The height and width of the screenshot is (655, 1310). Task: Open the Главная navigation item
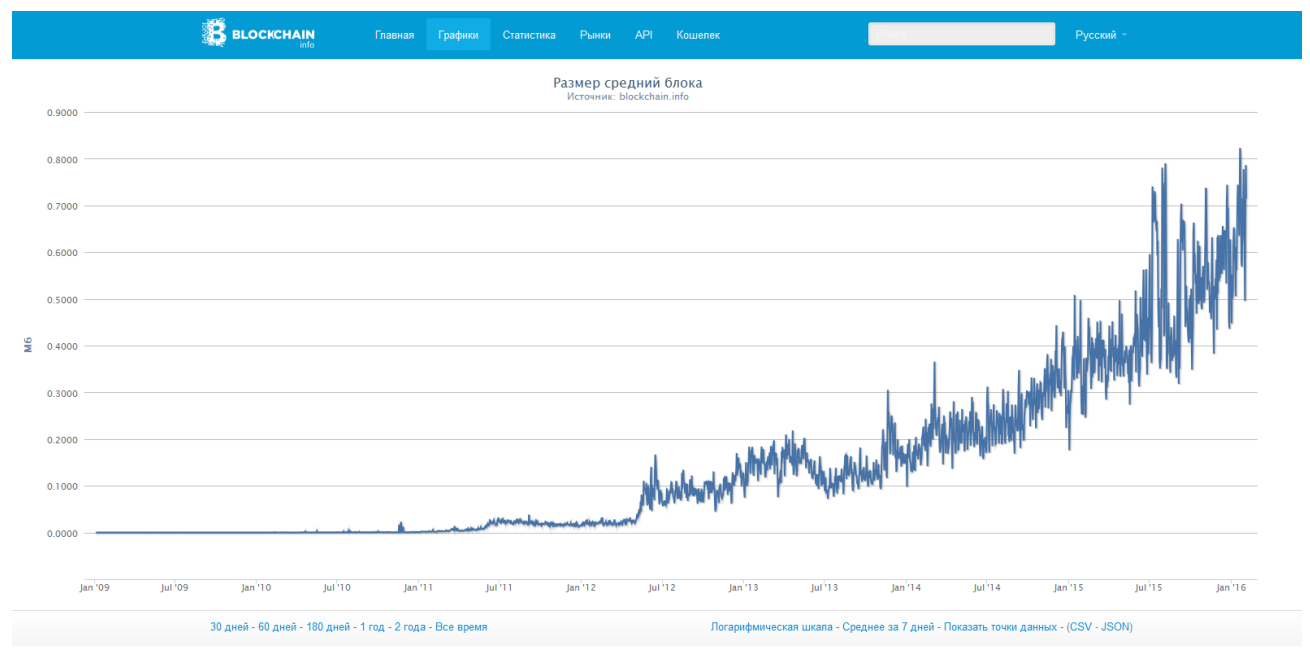[394, 35]
